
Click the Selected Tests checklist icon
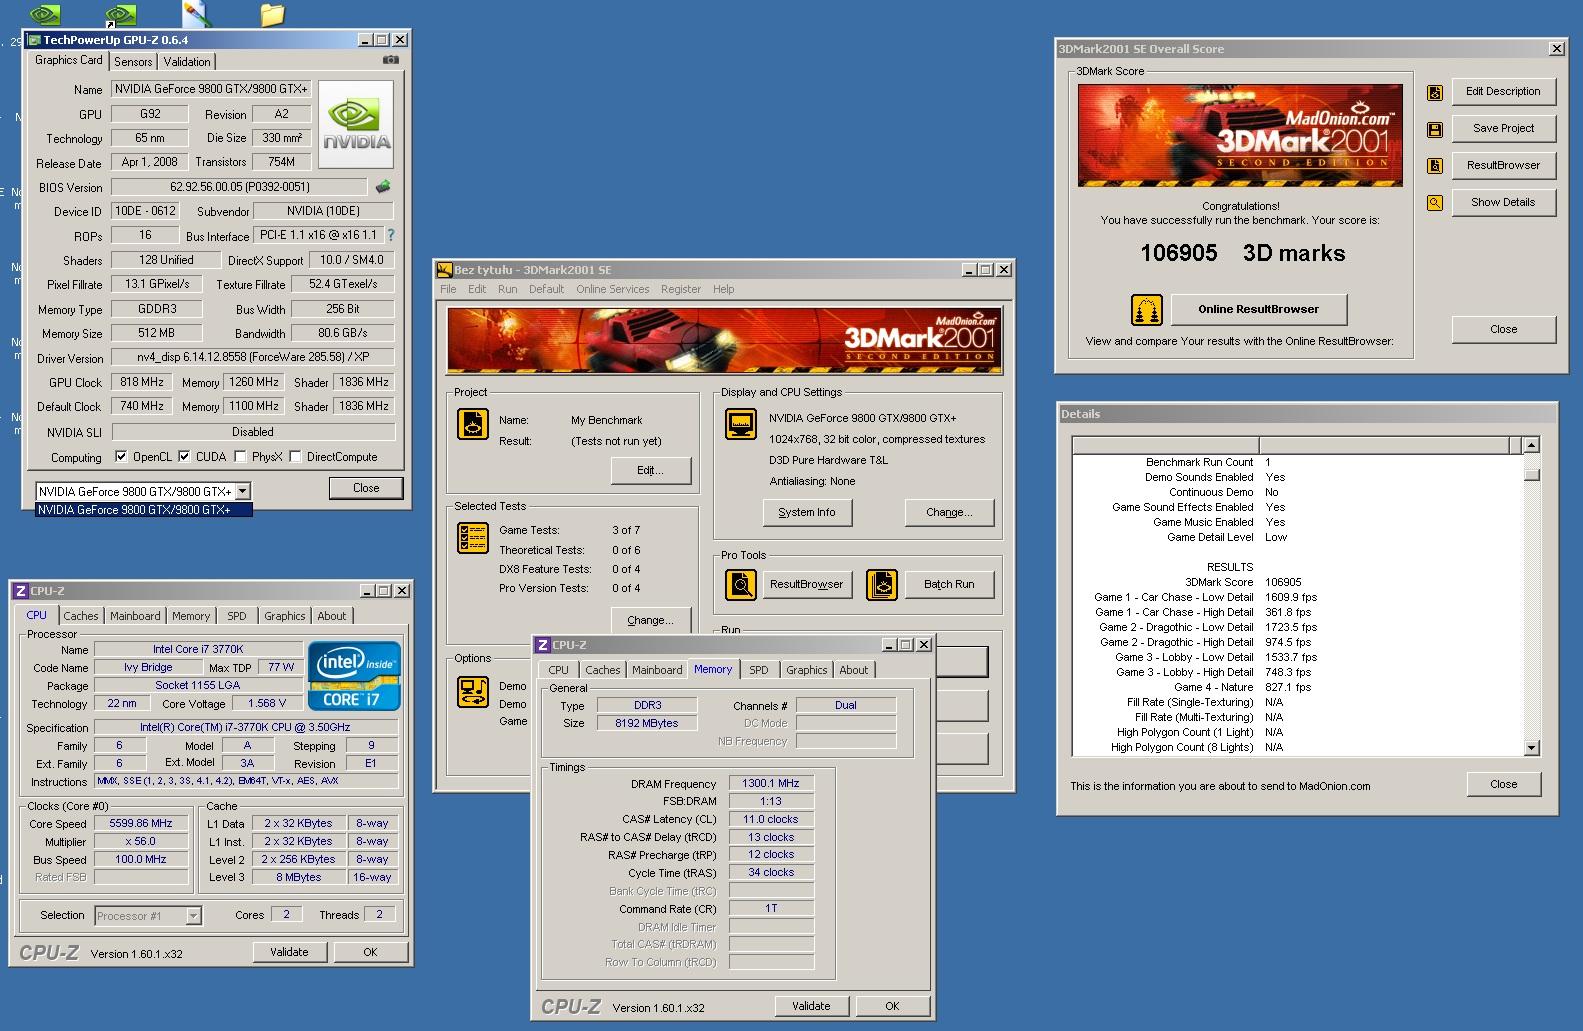[x=473, y=538]
